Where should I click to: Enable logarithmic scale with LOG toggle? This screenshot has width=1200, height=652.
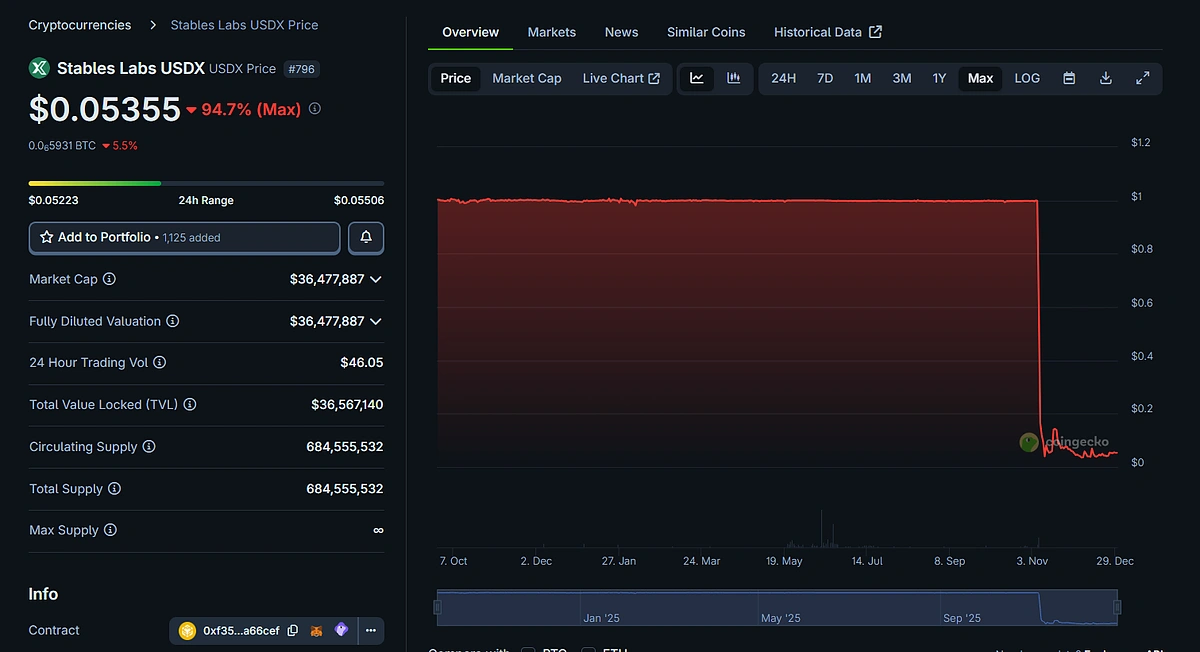1026,78
